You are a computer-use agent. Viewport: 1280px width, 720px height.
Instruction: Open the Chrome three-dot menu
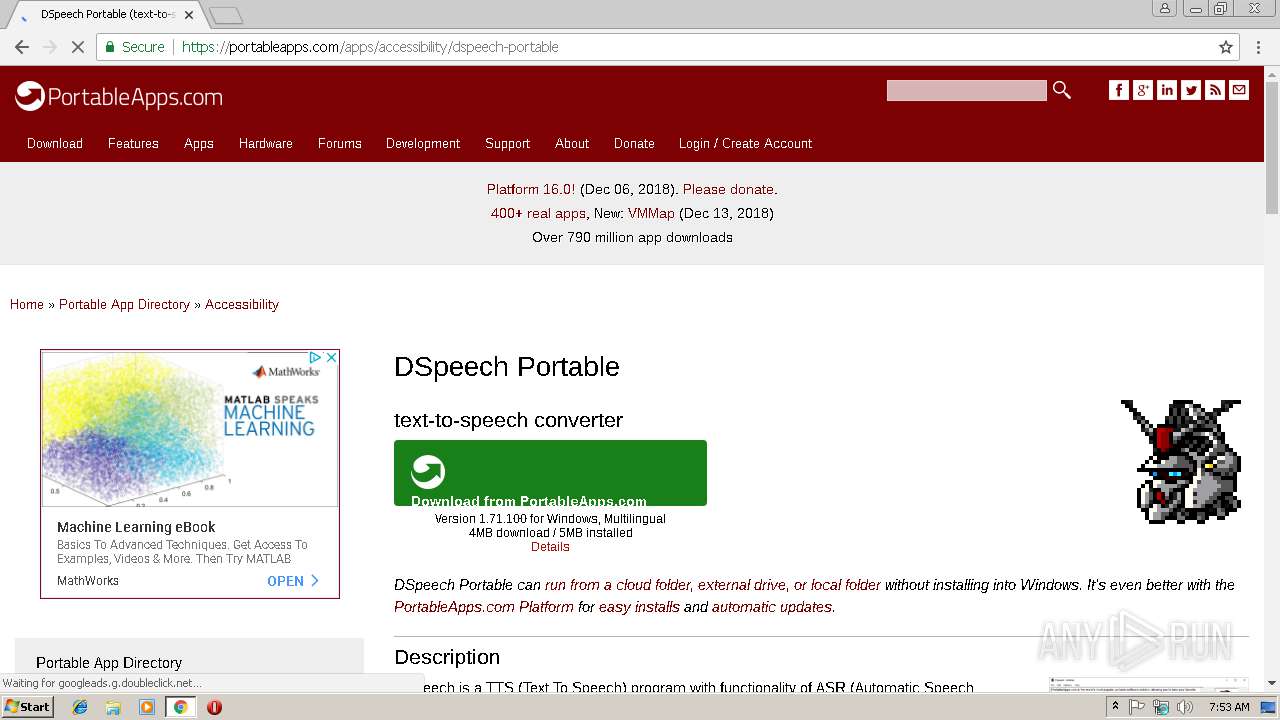pos(1259,47)
